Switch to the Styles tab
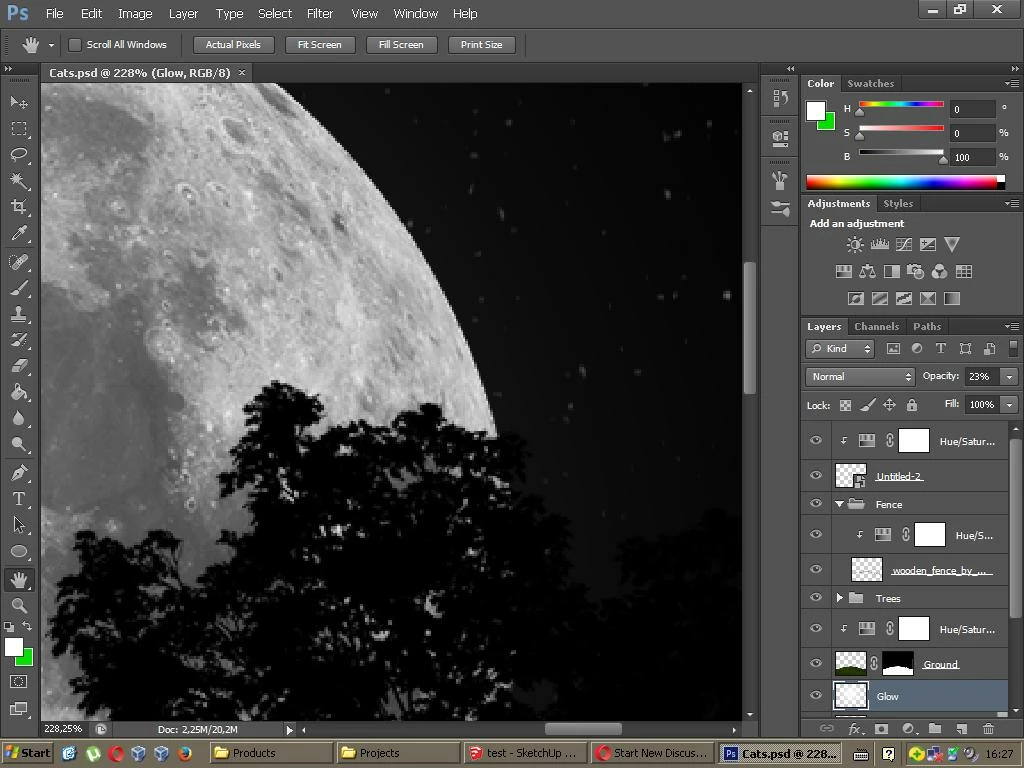This screenshot has width=1024, height=768. [898, 204]
